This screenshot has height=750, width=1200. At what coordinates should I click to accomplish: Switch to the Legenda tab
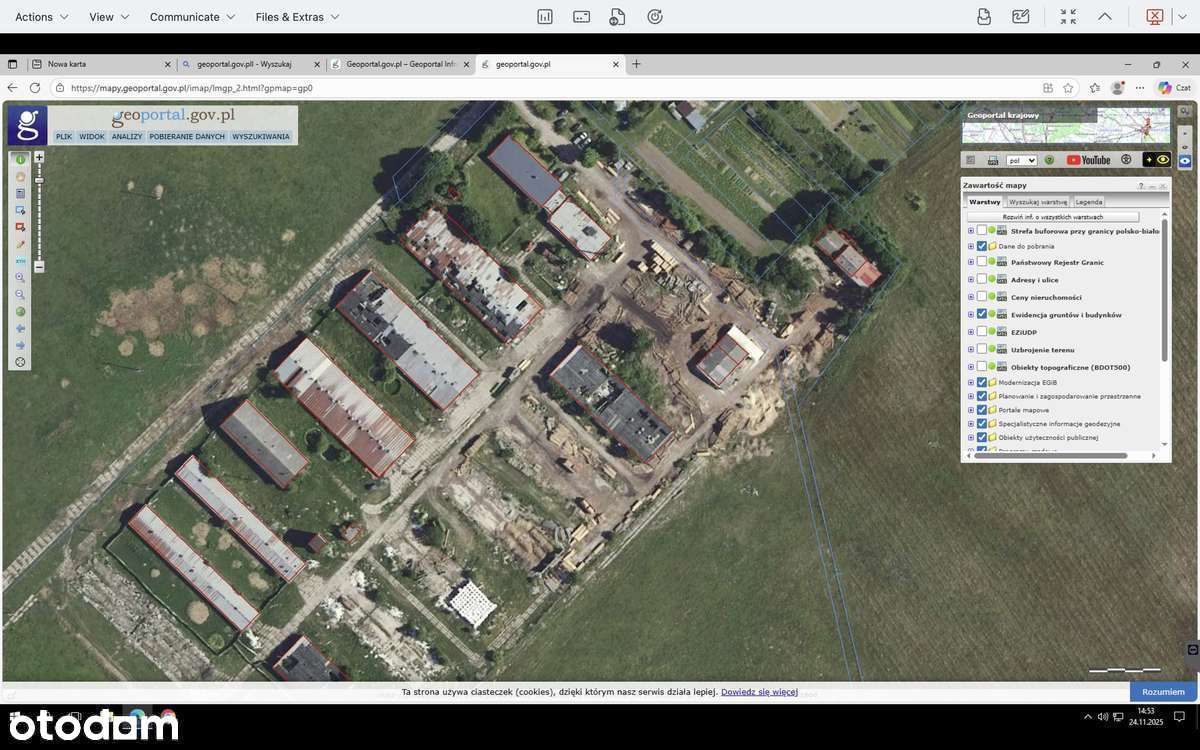[1089, 202]
